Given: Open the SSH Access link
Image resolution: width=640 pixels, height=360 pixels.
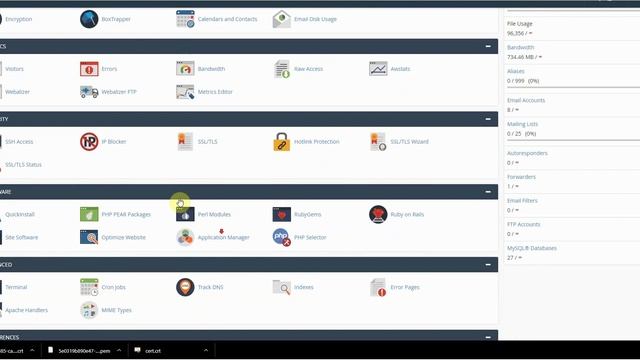Looking at the screenshot, I should click(x=19, y=142).
